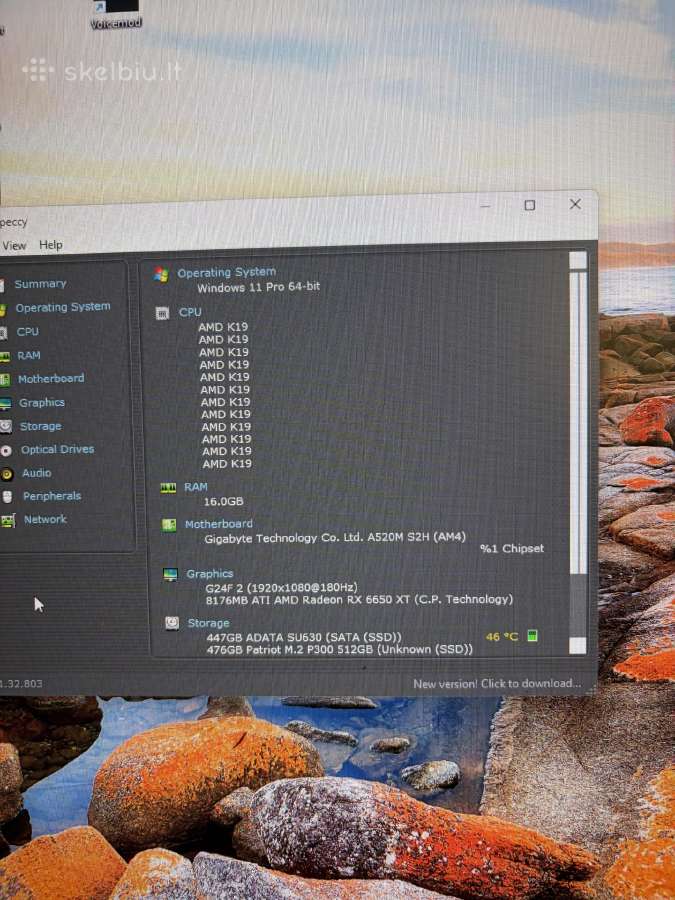Select the Patriot M.2 P300 storage line

tap(340, 649)
